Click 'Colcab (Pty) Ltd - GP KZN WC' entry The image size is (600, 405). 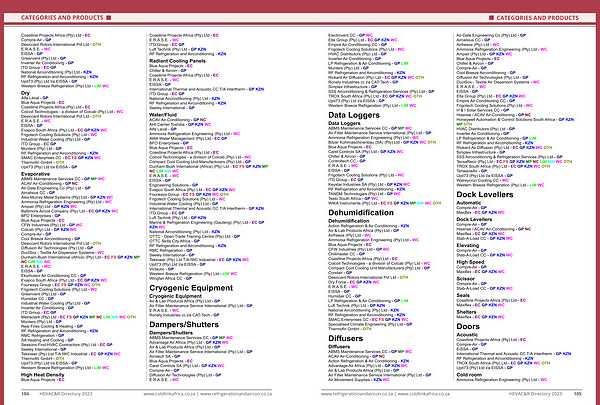click(x=49, y=230)
